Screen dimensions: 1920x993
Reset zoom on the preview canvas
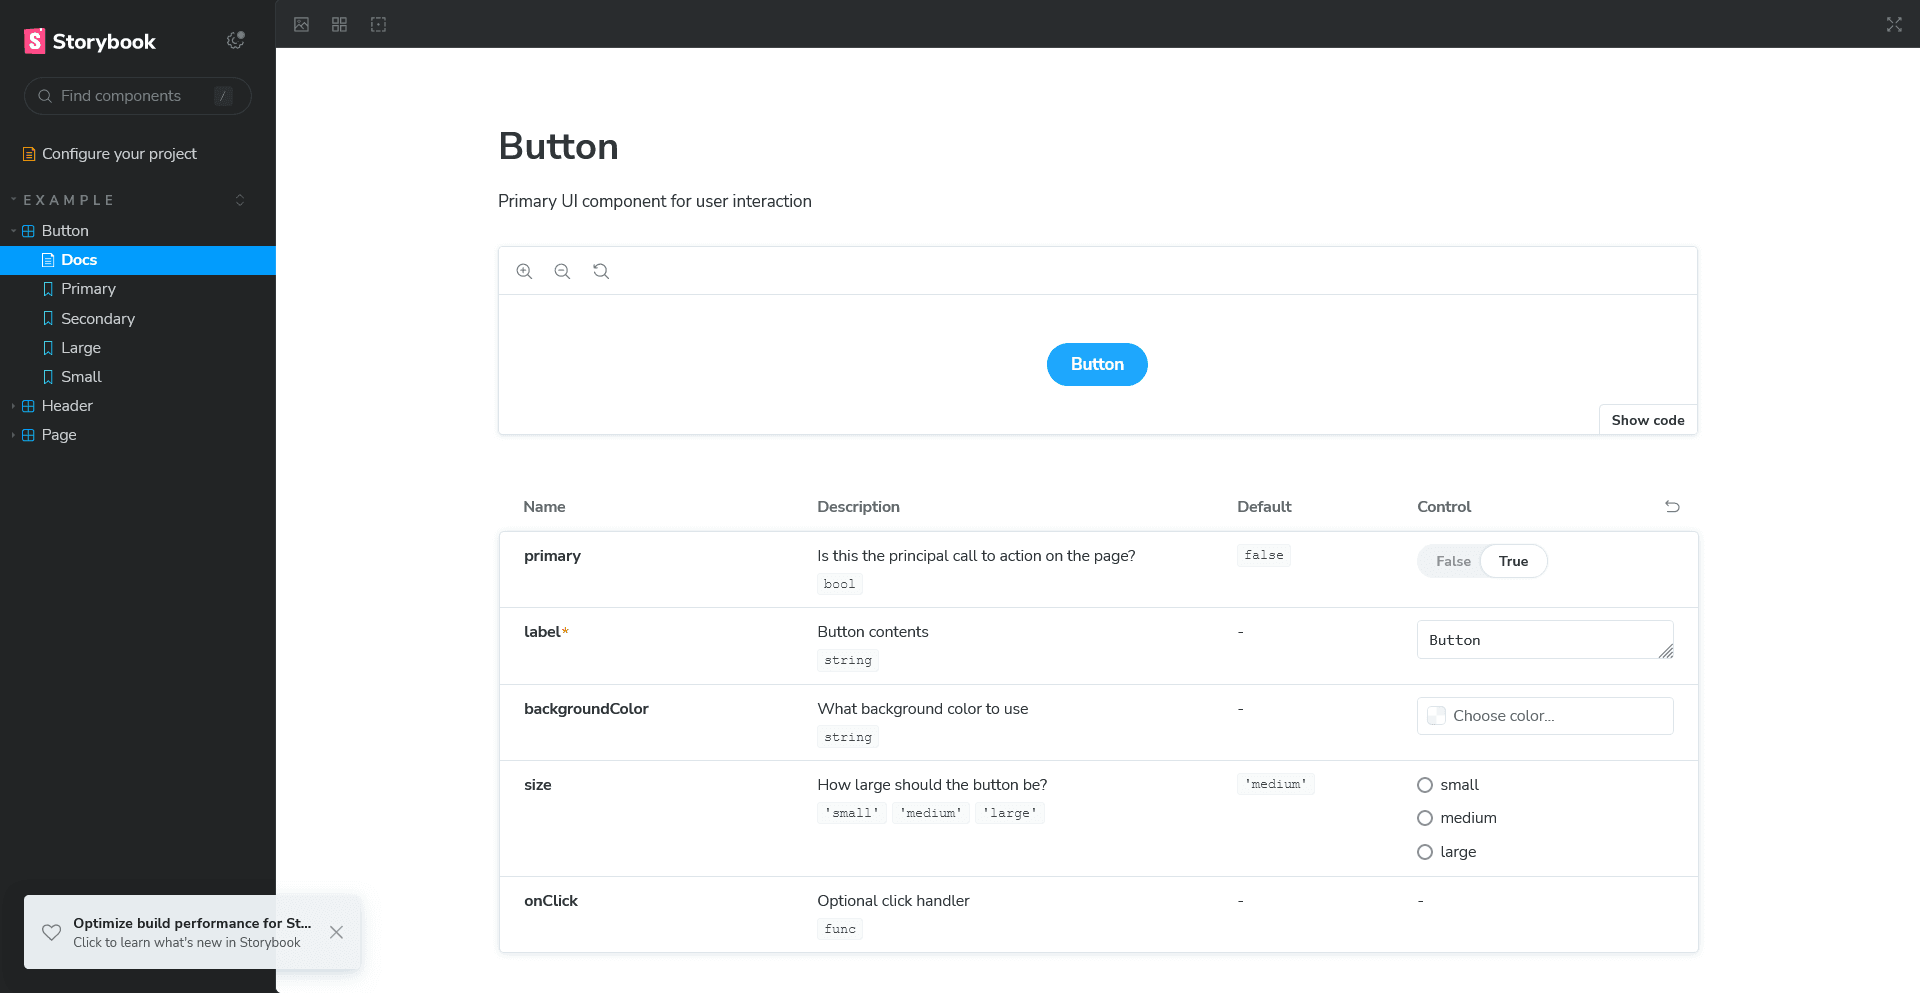coord(601,271)
